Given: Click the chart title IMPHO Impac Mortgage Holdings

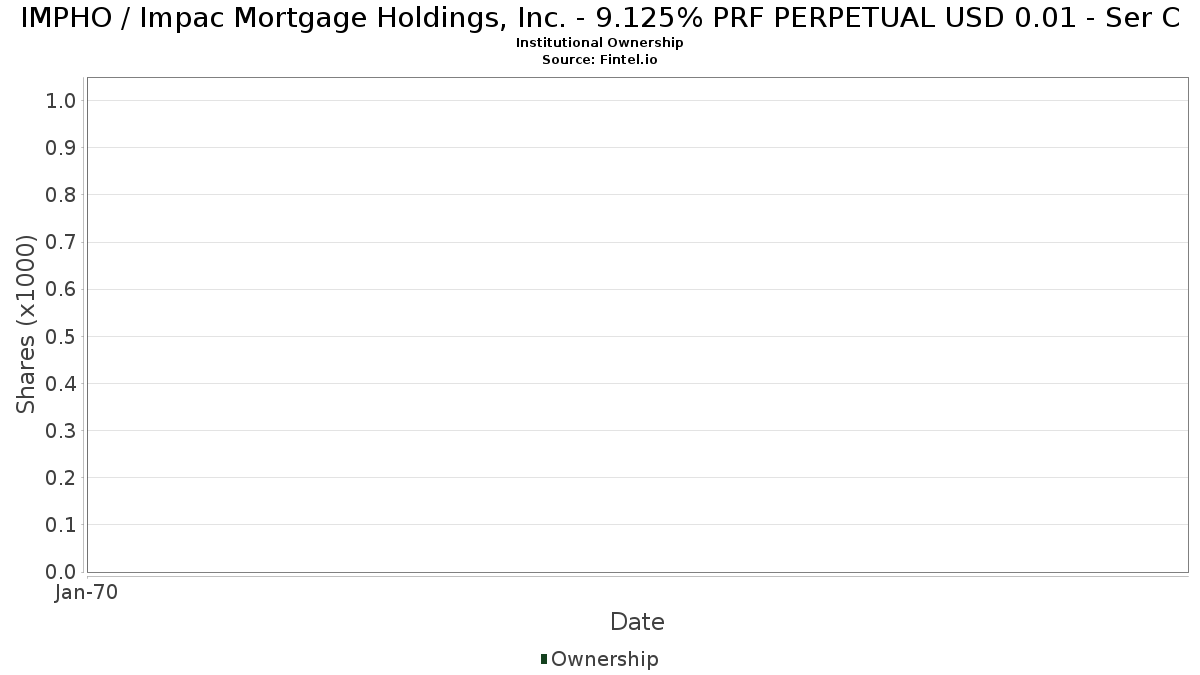Looking at the screenshot, I should pyautogui.click(x=600, y=19).
